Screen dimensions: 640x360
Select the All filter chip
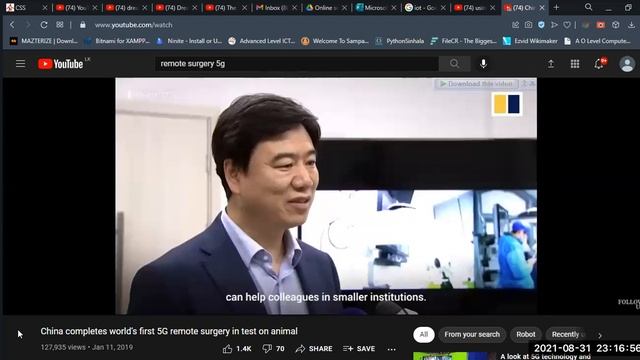click(x=424, y=334)
